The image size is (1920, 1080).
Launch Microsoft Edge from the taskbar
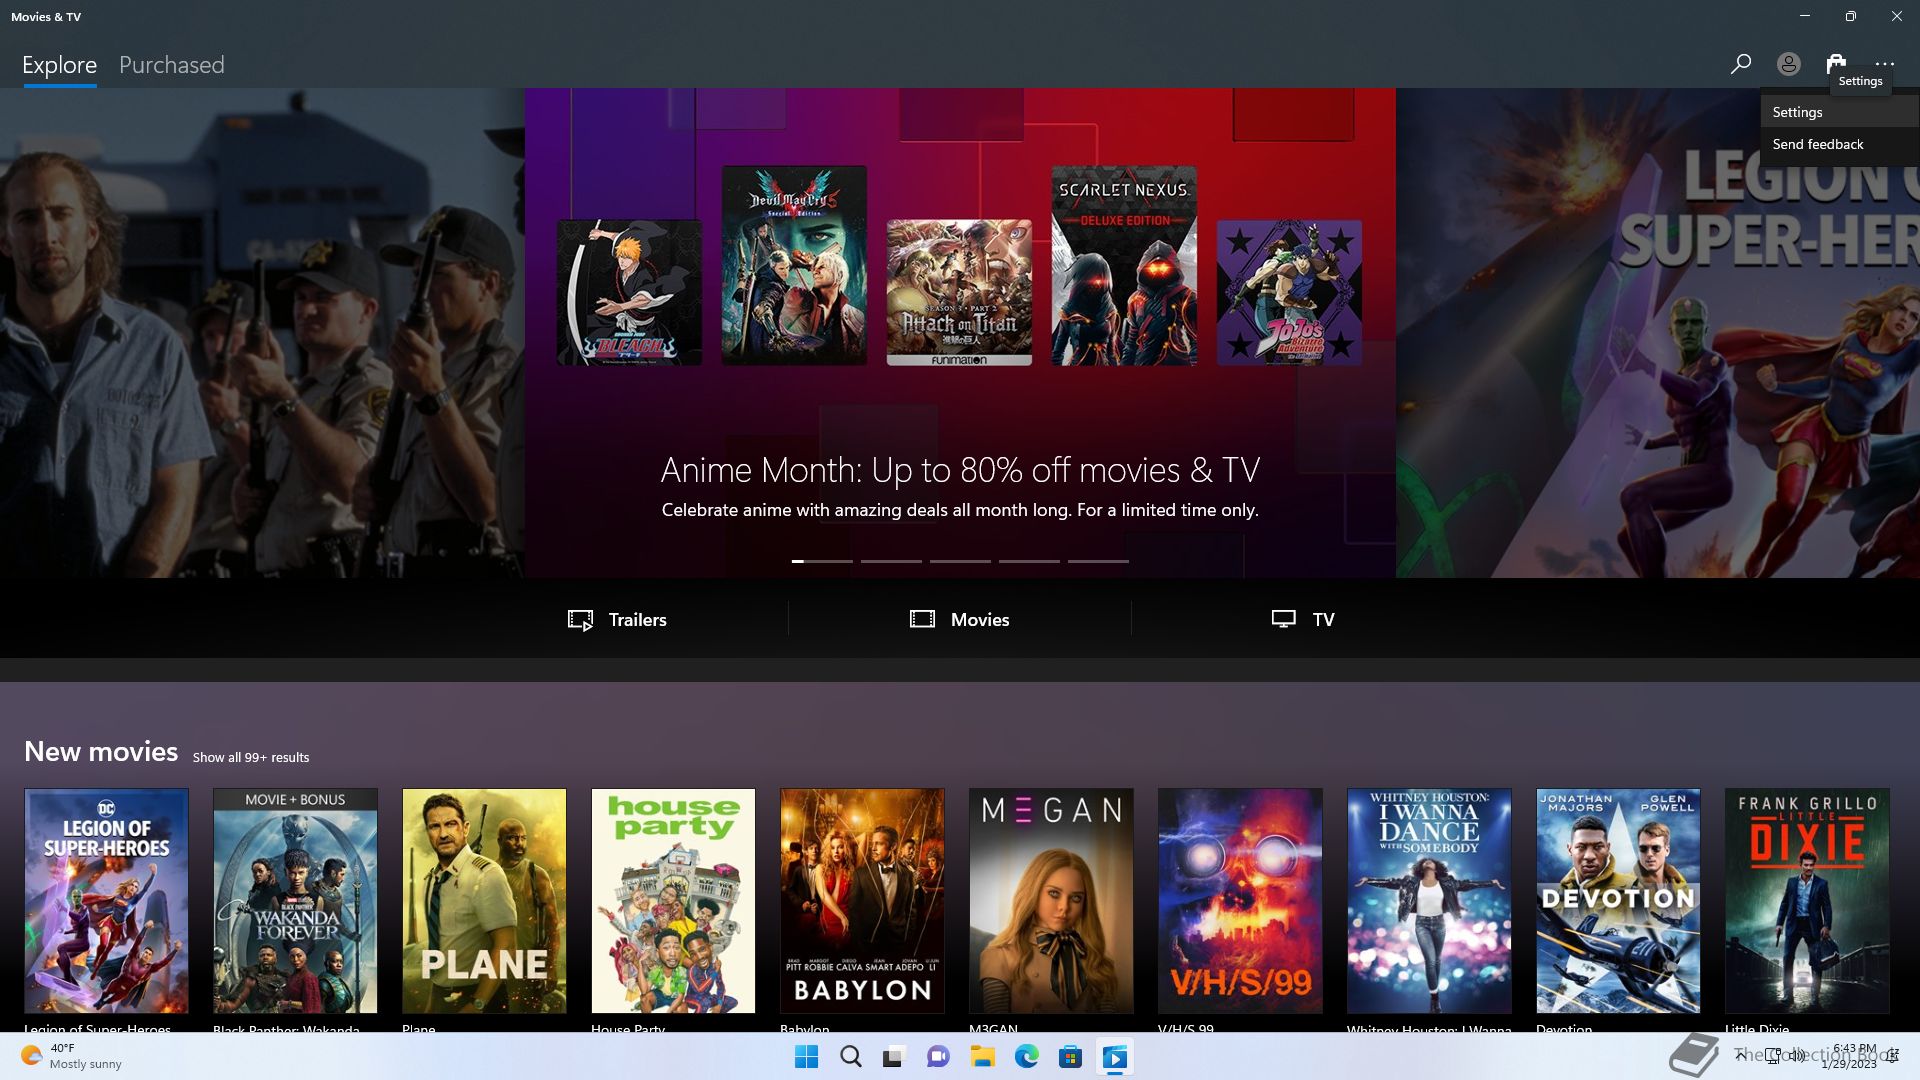pos(1026,1057)
